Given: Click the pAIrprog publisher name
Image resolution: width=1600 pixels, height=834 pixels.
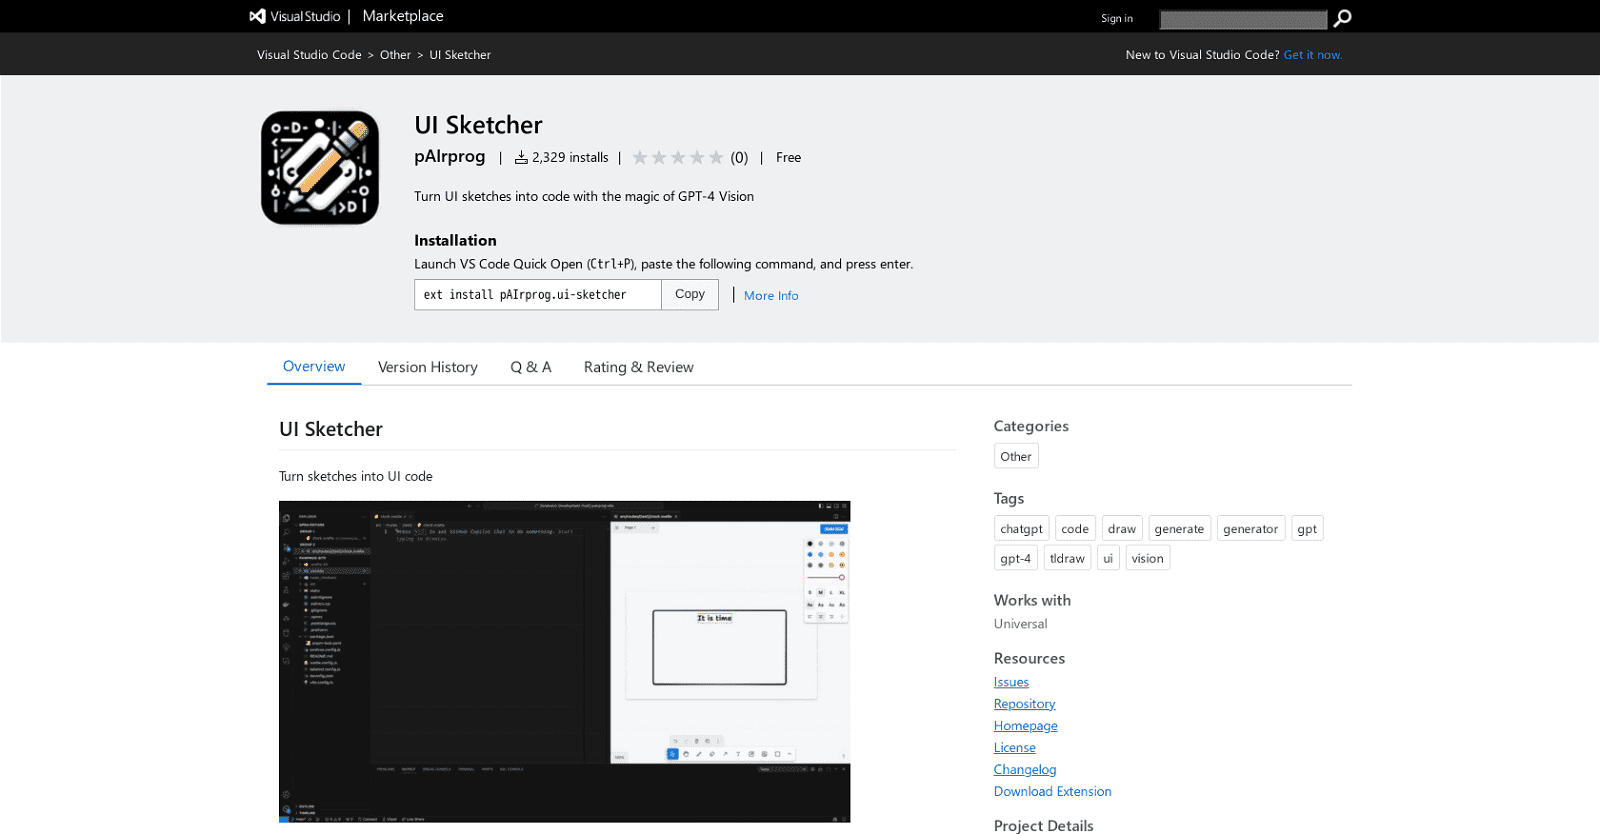Looking at the screenshot, I should [x=449, y=157].
